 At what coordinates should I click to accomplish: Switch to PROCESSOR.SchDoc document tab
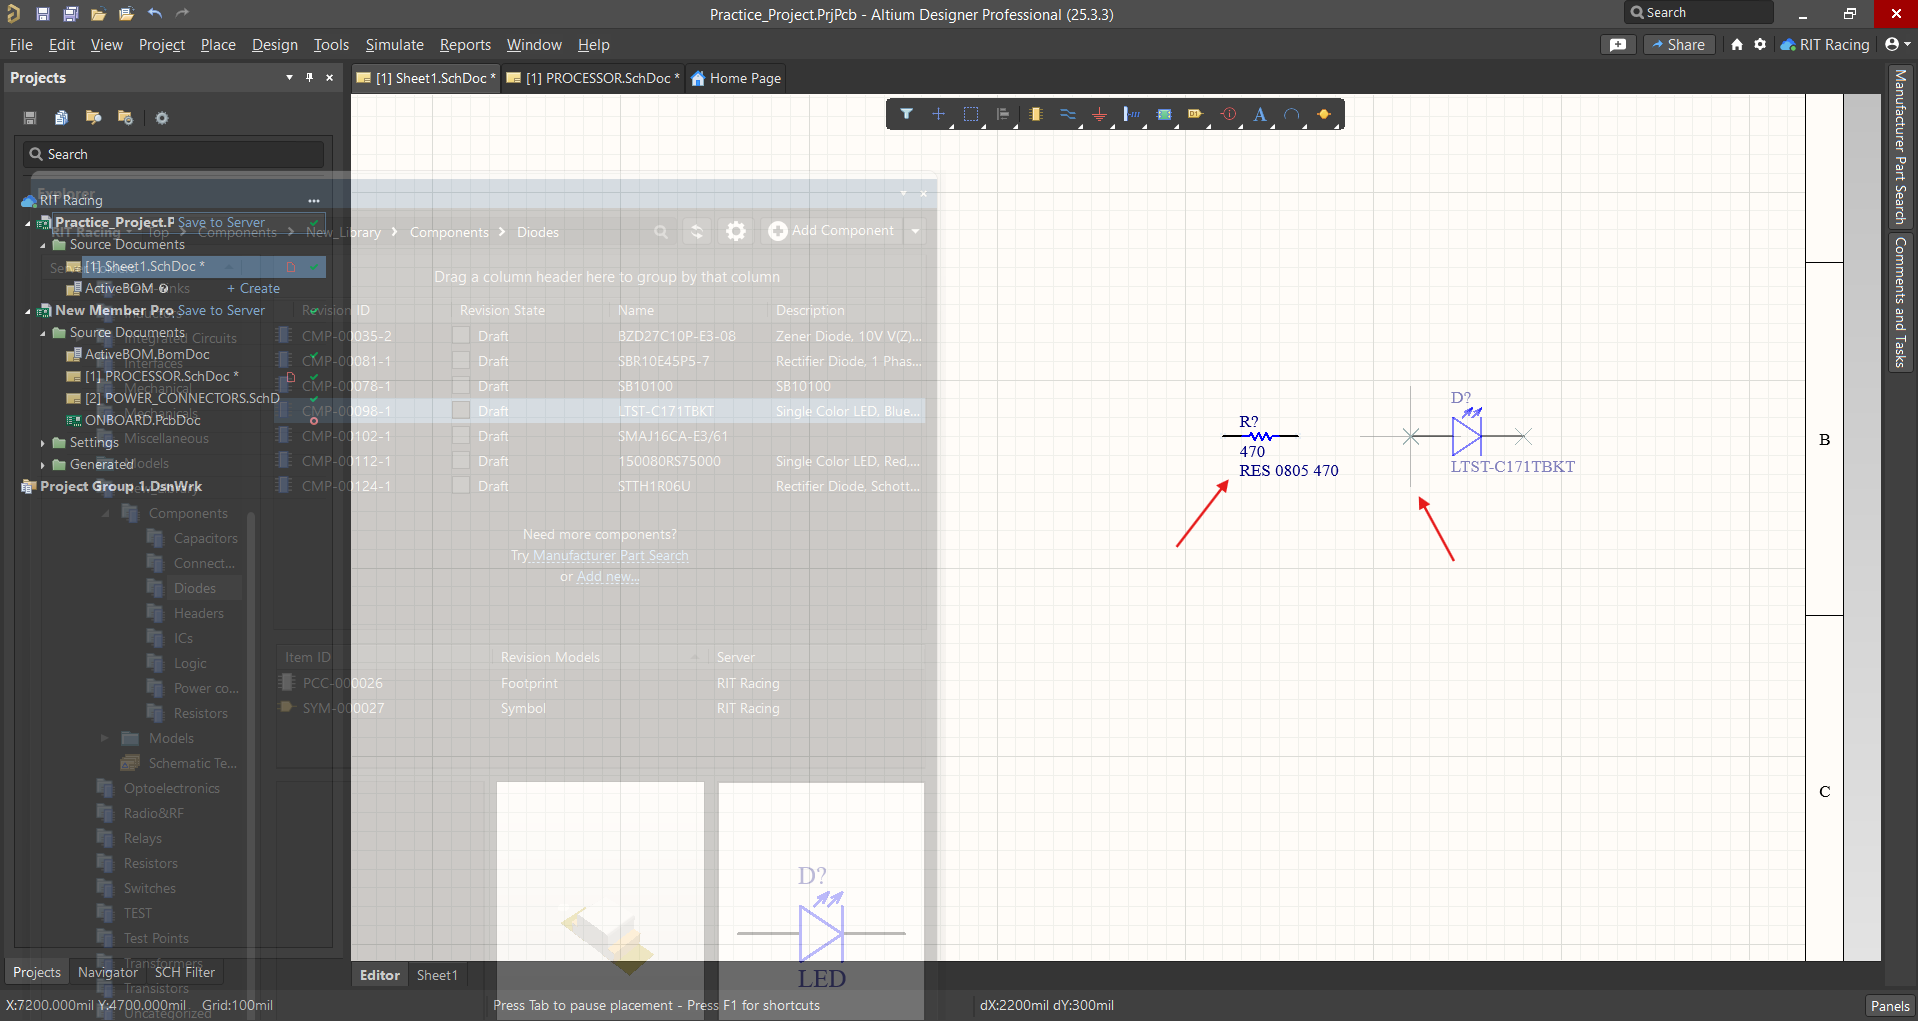pos(592,78)
